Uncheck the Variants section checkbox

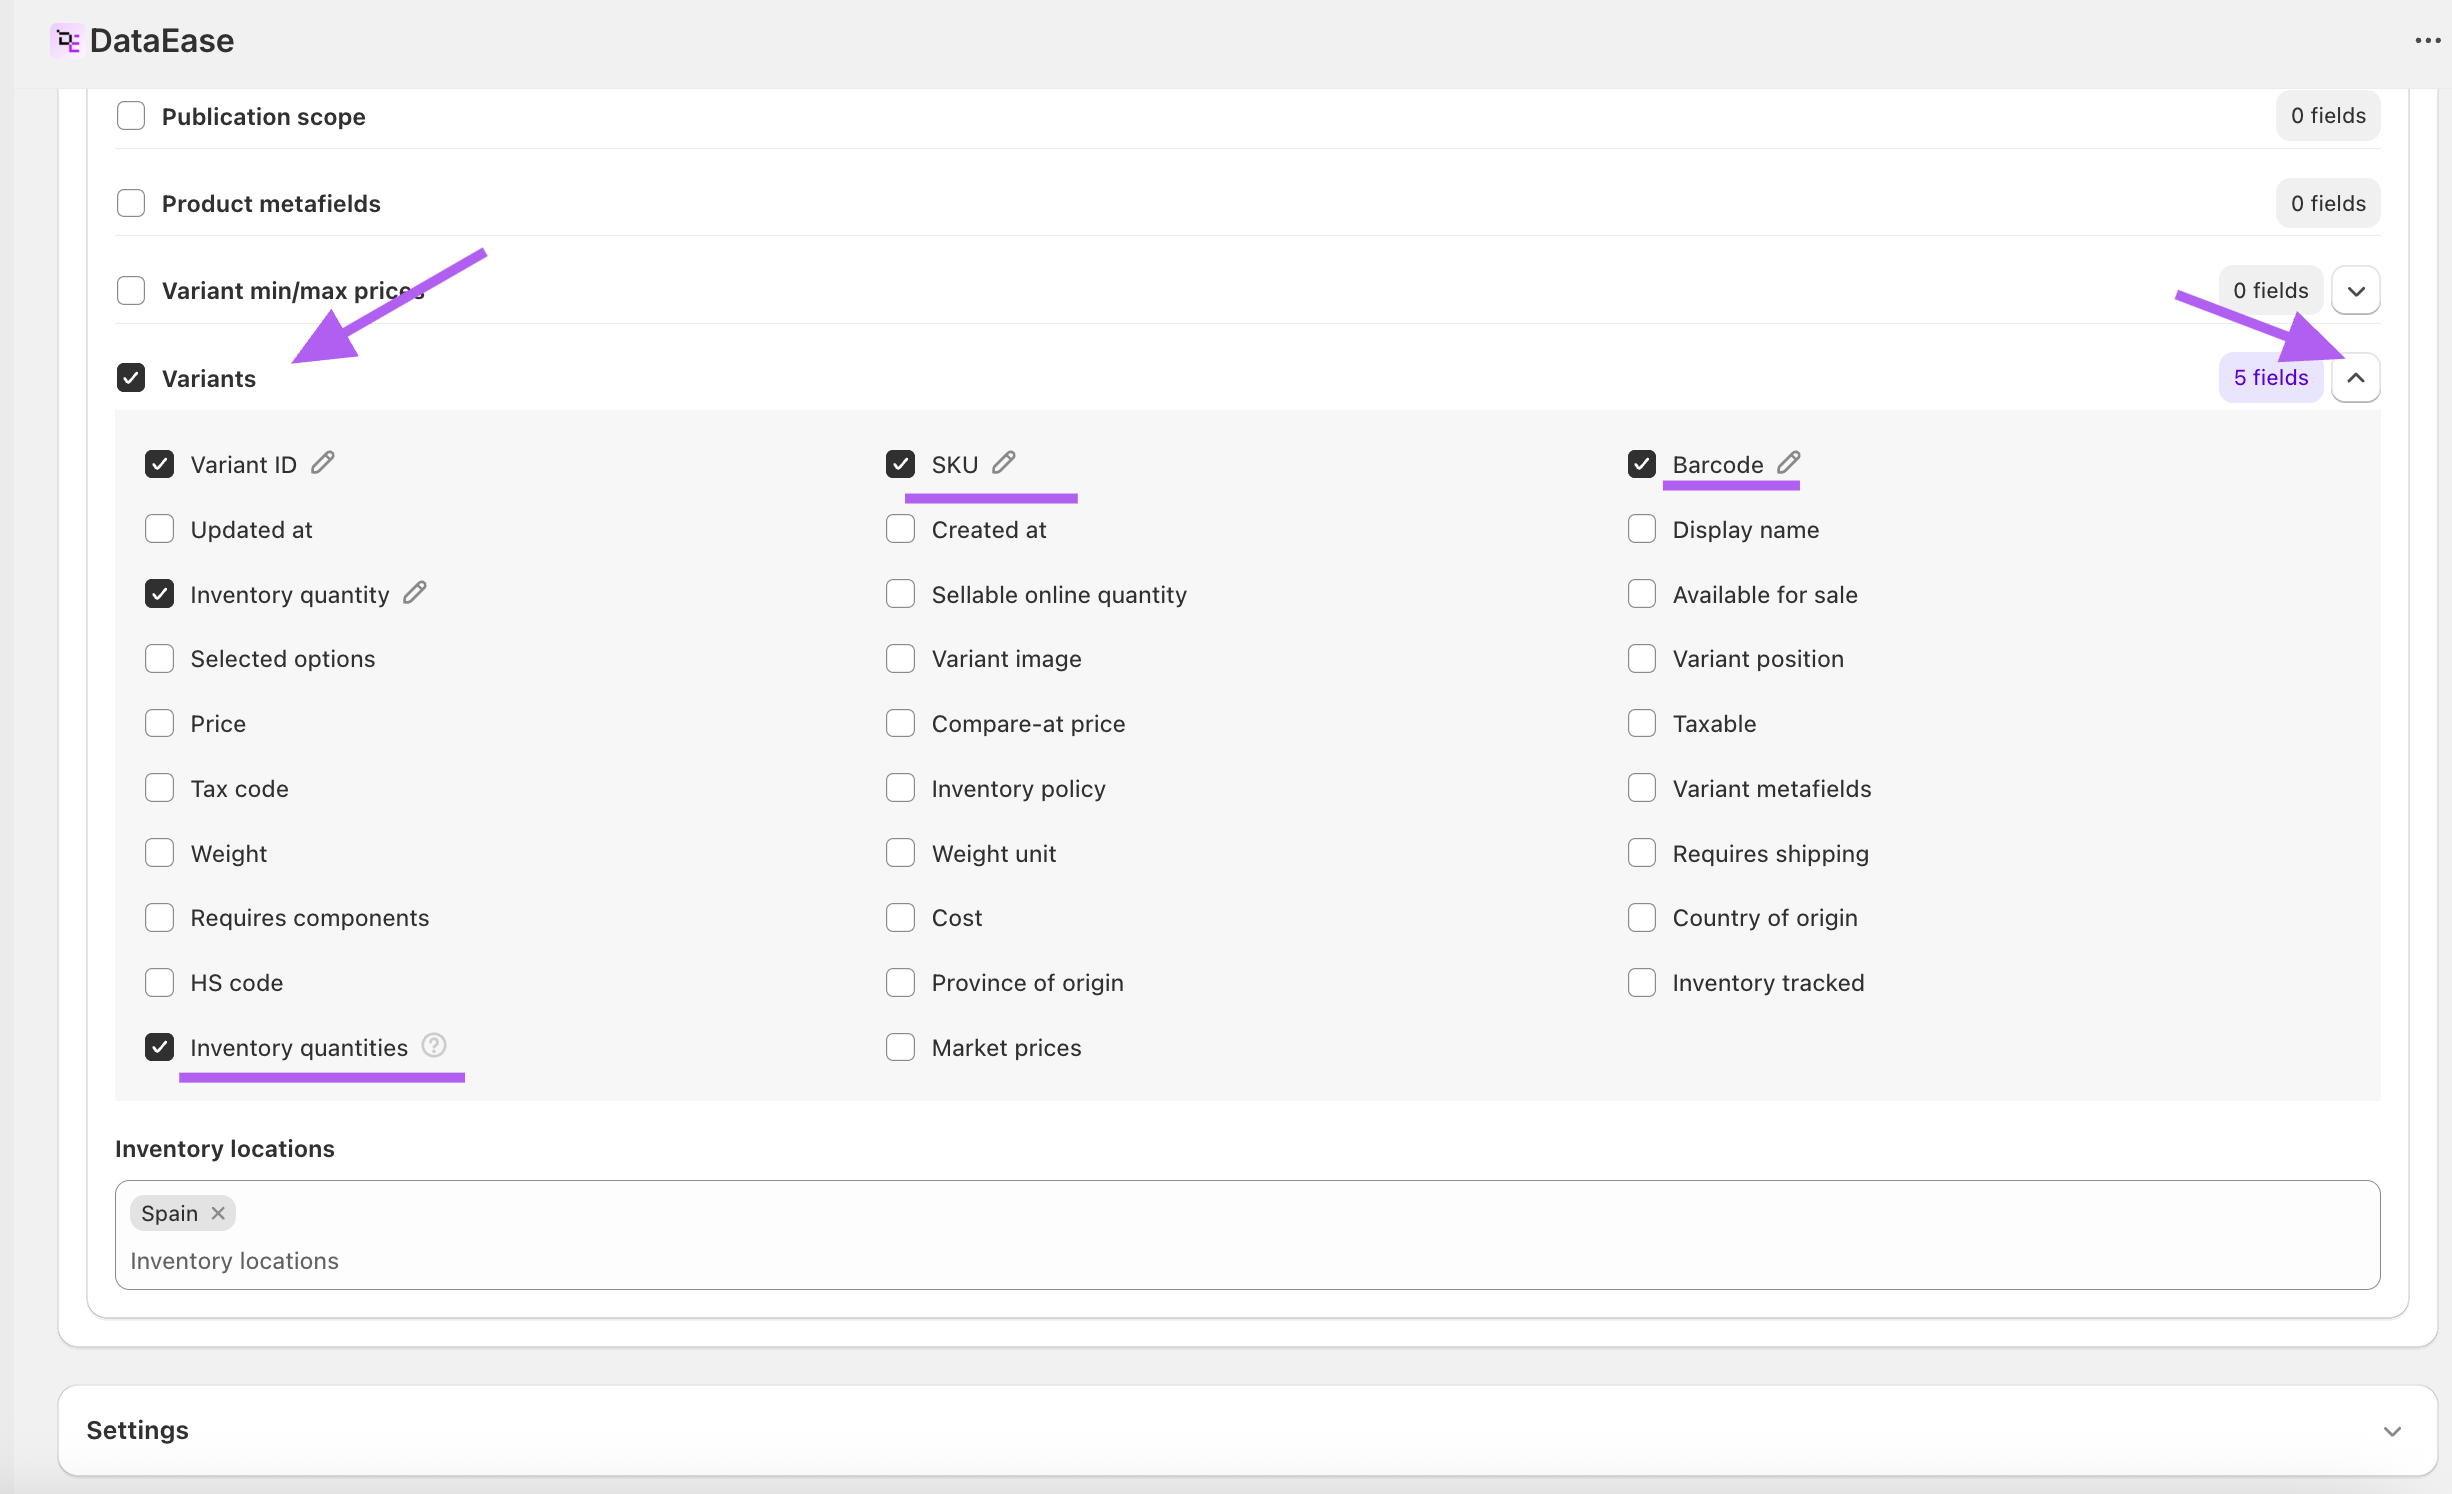point(131,378)
